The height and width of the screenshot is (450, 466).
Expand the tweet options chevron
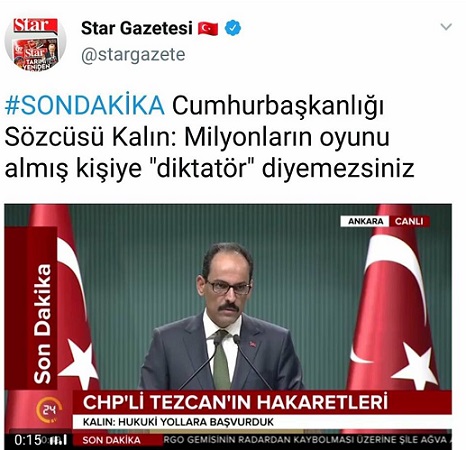point(446,27)
